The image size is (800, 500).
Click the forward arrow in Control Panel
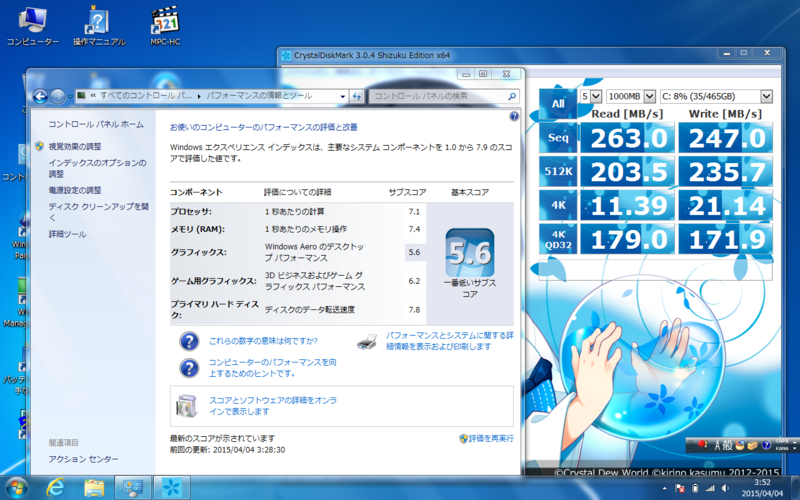(58, 96)
